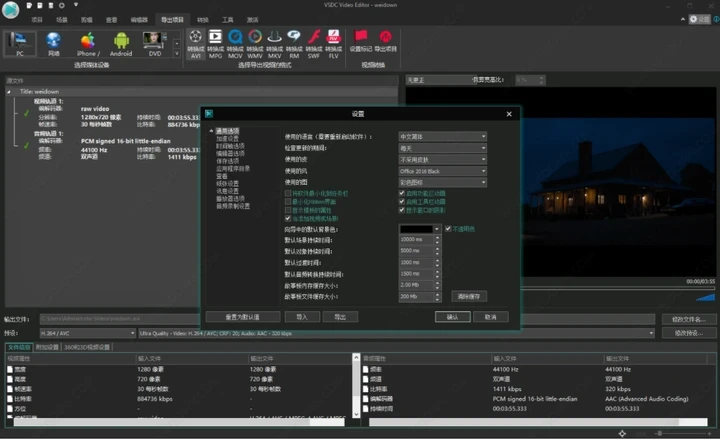Open the H.264 / AVC codec dropdown
The height and width of the screenshot is (440, 720).
87,333
